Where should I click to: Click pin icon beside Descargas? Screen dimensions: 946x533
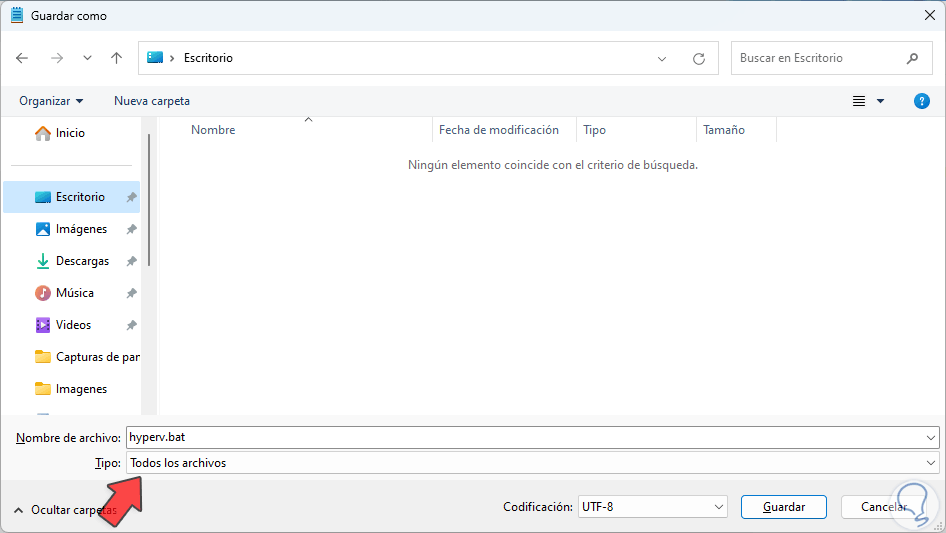click(131, 261)
